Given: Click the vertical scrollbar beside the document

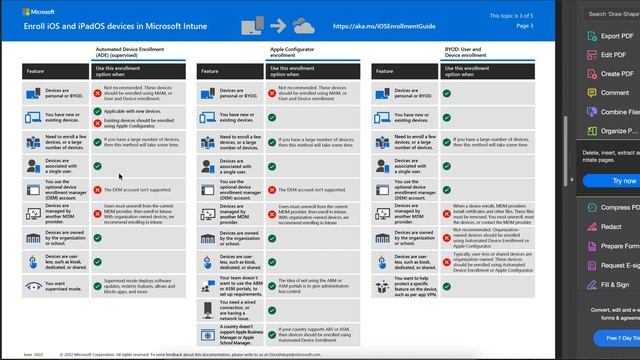Looking at the screenshot, I should coord(565,151).
